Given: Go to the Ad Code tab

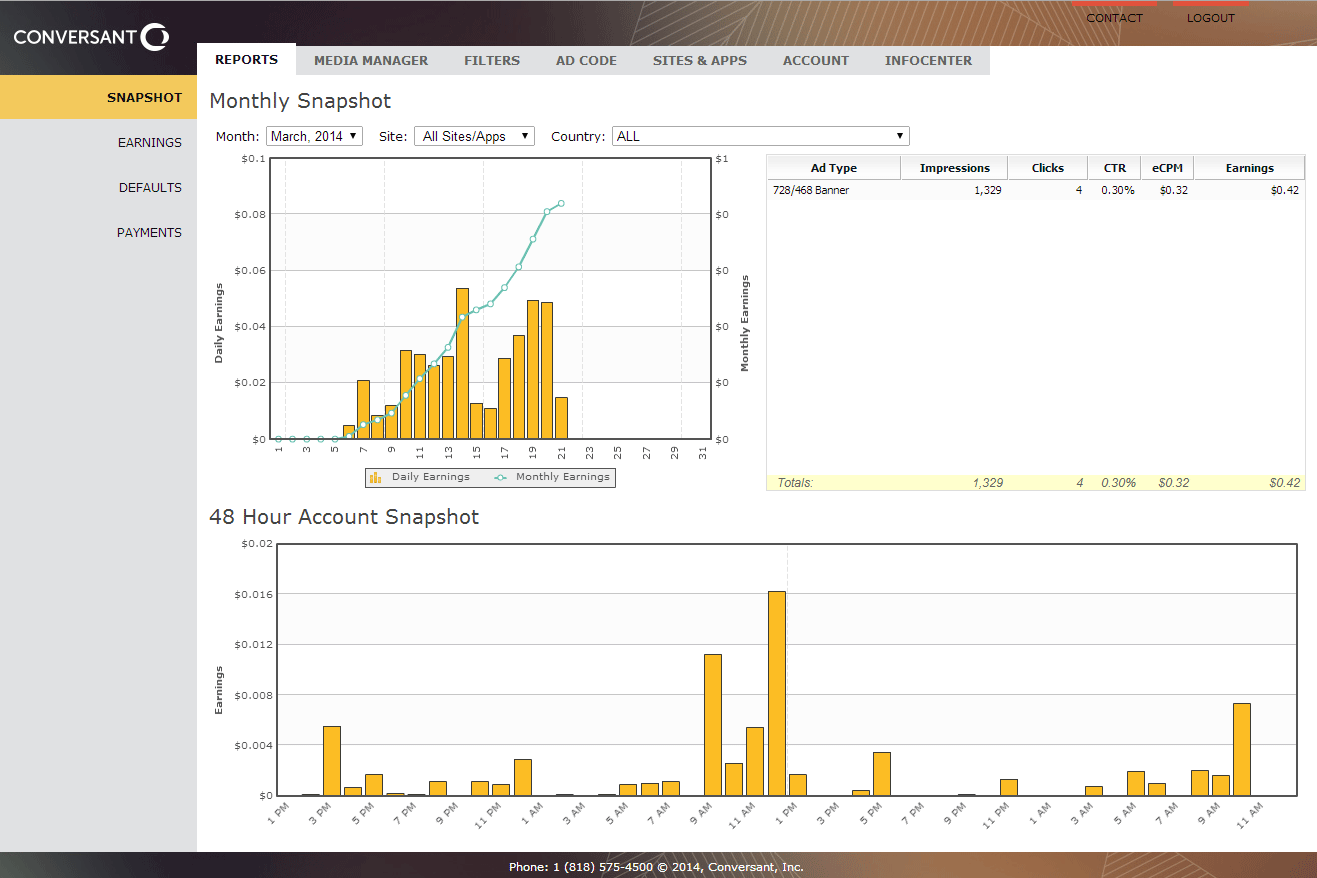Looking at the screenshot, I should [x=586, y=60].
